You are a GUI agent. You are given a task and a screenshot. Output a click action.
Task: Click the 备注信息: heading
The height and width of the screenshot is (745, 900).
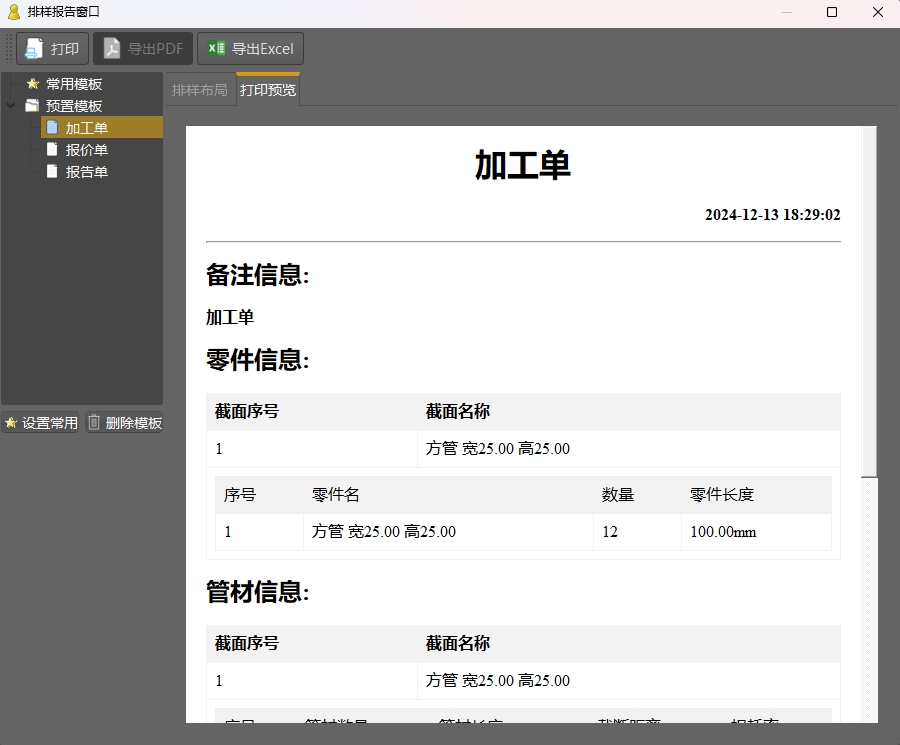258,275
